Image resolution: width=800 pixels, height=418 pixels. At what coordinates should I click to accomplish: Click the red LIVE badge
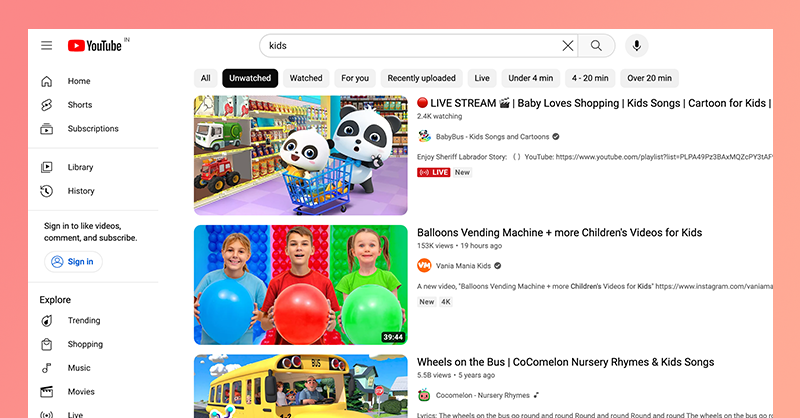pyautogui.click(x=433, y=173)
